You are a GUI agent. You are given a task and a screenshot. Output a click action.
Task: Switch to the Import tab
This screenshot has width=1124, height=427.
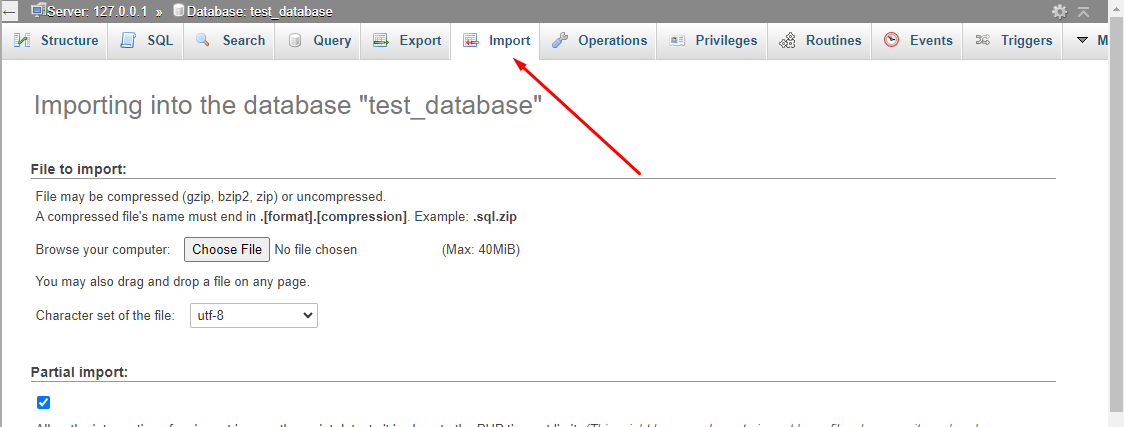click(x=497, y=41)
